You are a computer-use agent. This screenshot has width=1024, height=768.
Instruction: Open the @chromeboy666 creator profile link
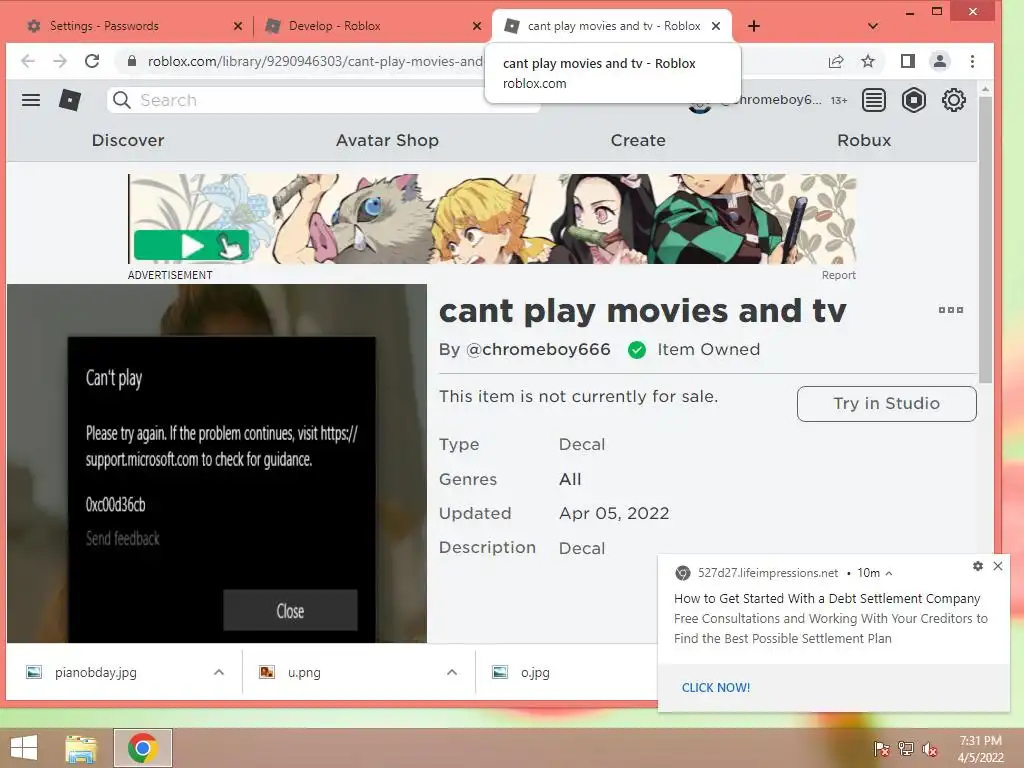click(x=538, y=349)
